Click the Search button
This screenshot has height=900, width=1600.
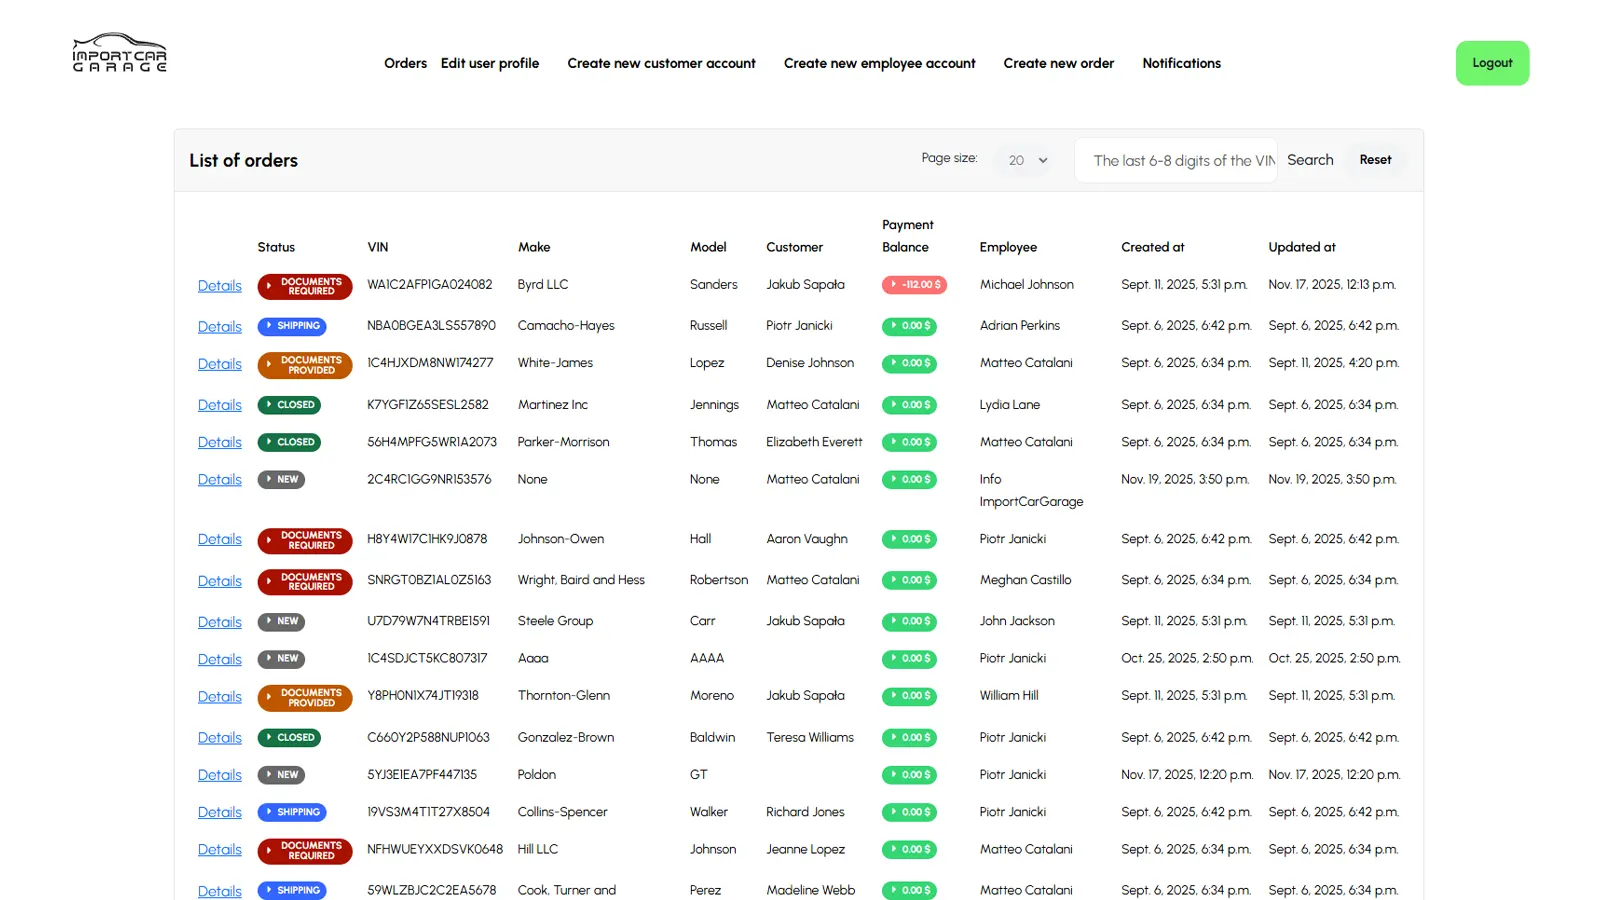click(x=1310, y=160)
